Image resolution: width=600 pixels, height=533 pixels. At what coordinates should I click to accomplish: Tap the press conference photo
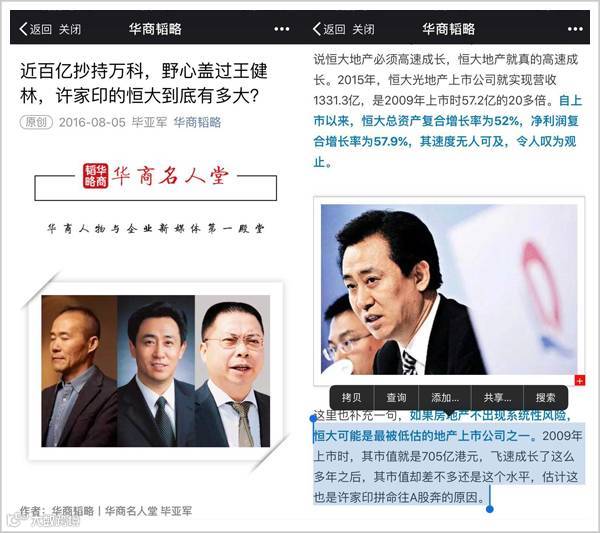(449, 289)
